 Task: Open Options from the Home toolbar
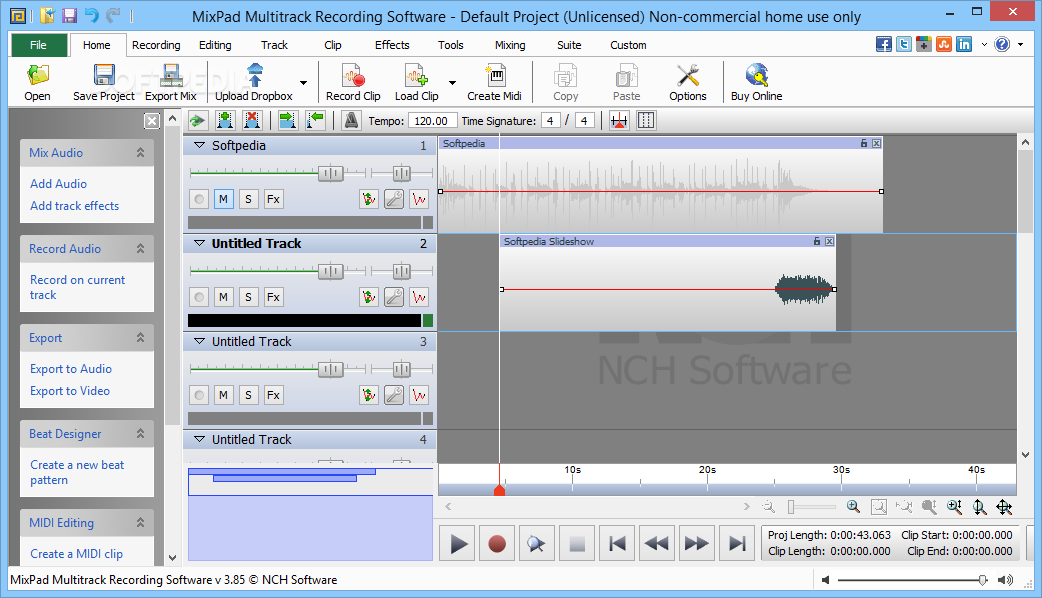tap(687, 76)
